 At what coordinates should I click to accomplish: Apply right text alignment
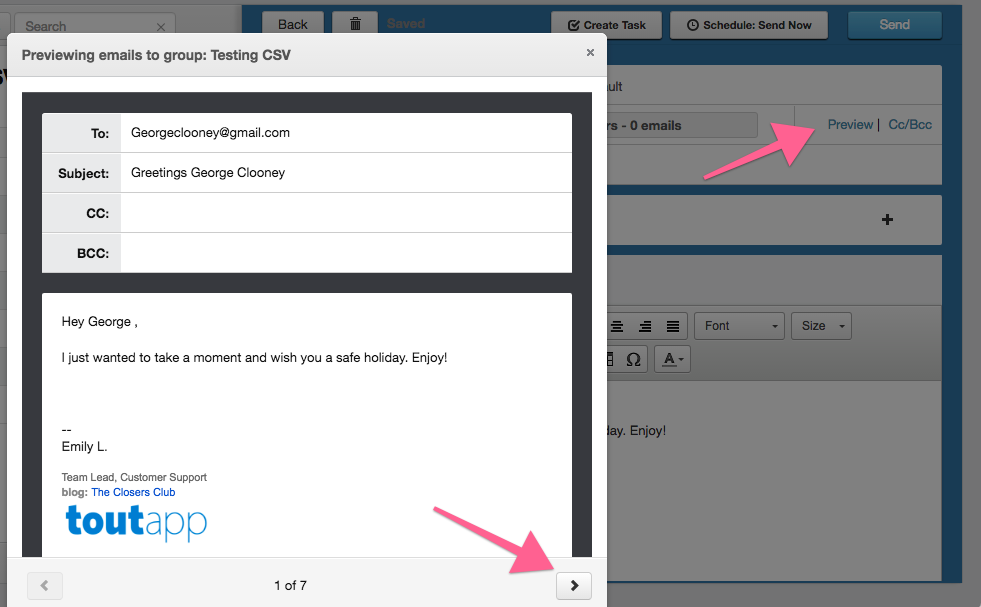(x=645, y=326)
